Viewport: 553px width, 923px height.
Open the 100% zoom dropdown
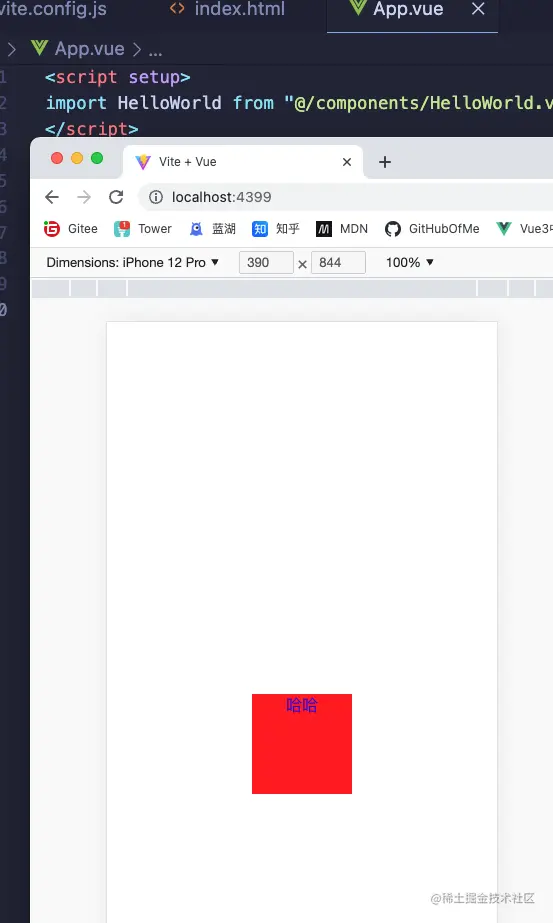click(x=410, y=263)
